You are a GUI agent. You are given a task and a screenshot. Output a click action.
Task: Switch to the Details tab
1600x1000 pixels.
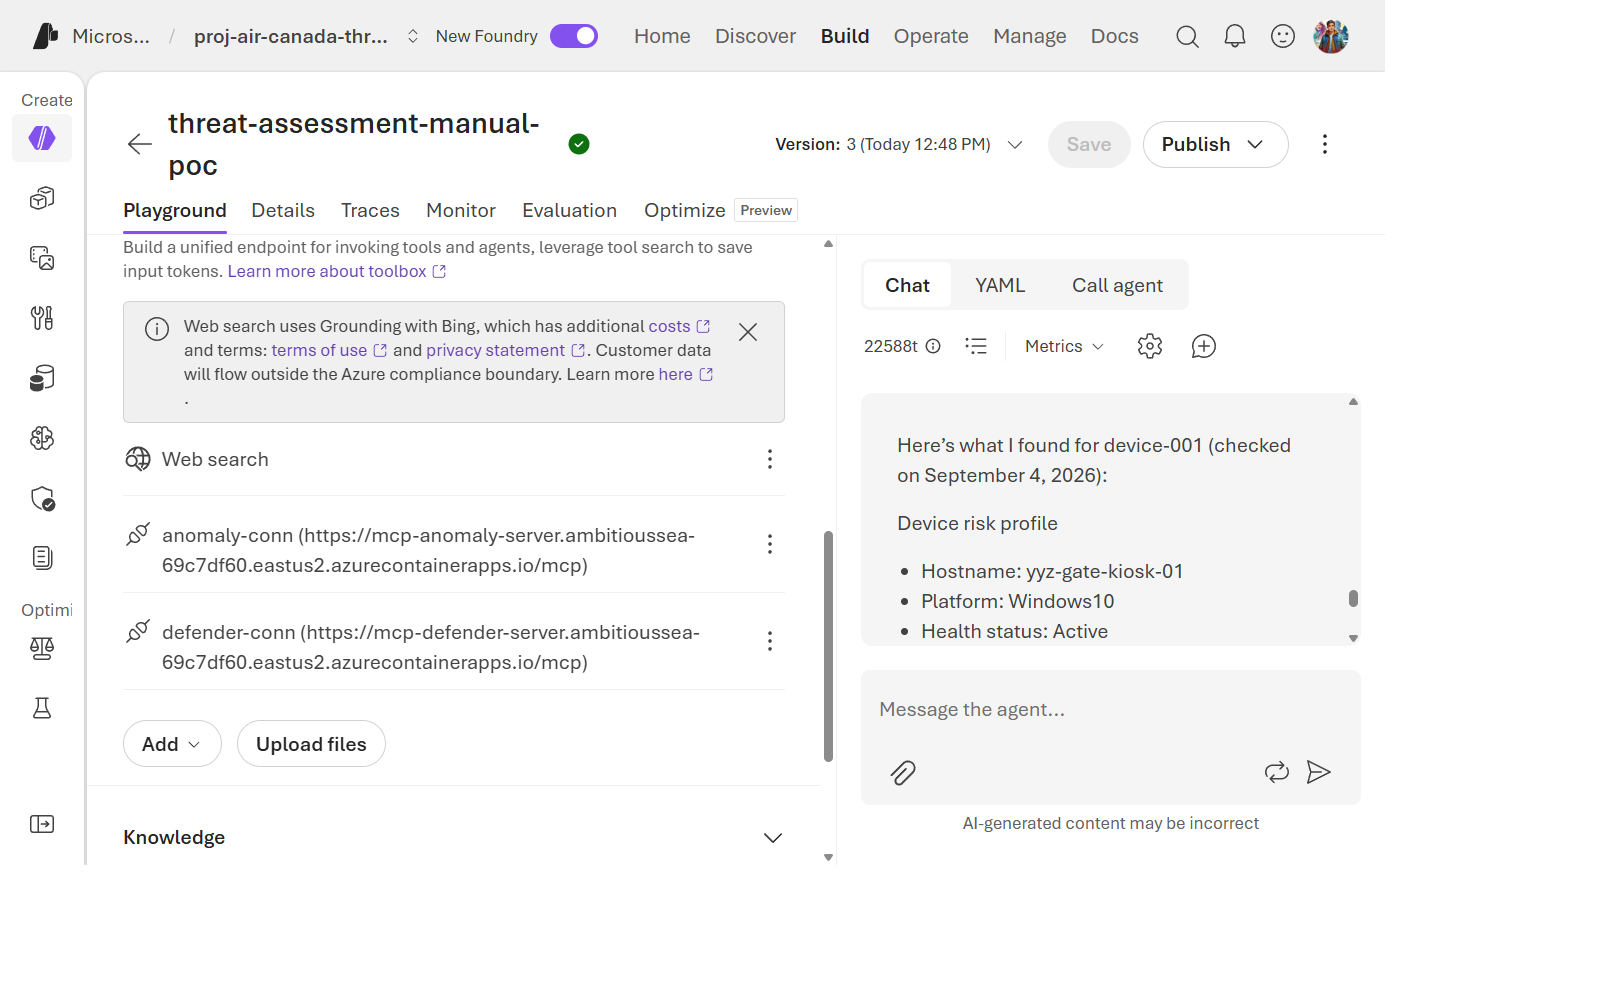tap(283, 210)
